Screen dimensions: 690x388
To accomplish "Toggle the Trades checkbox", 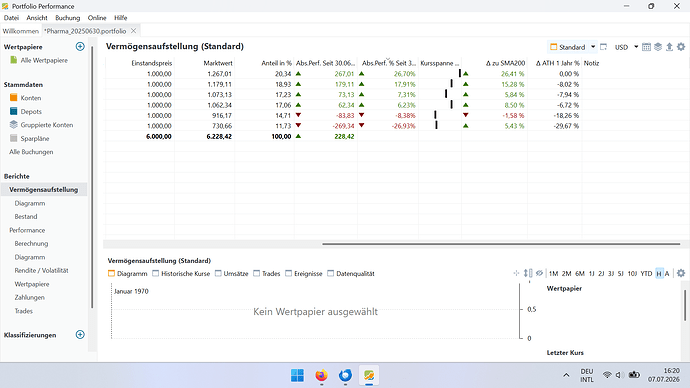I will (x=257, y=274).
